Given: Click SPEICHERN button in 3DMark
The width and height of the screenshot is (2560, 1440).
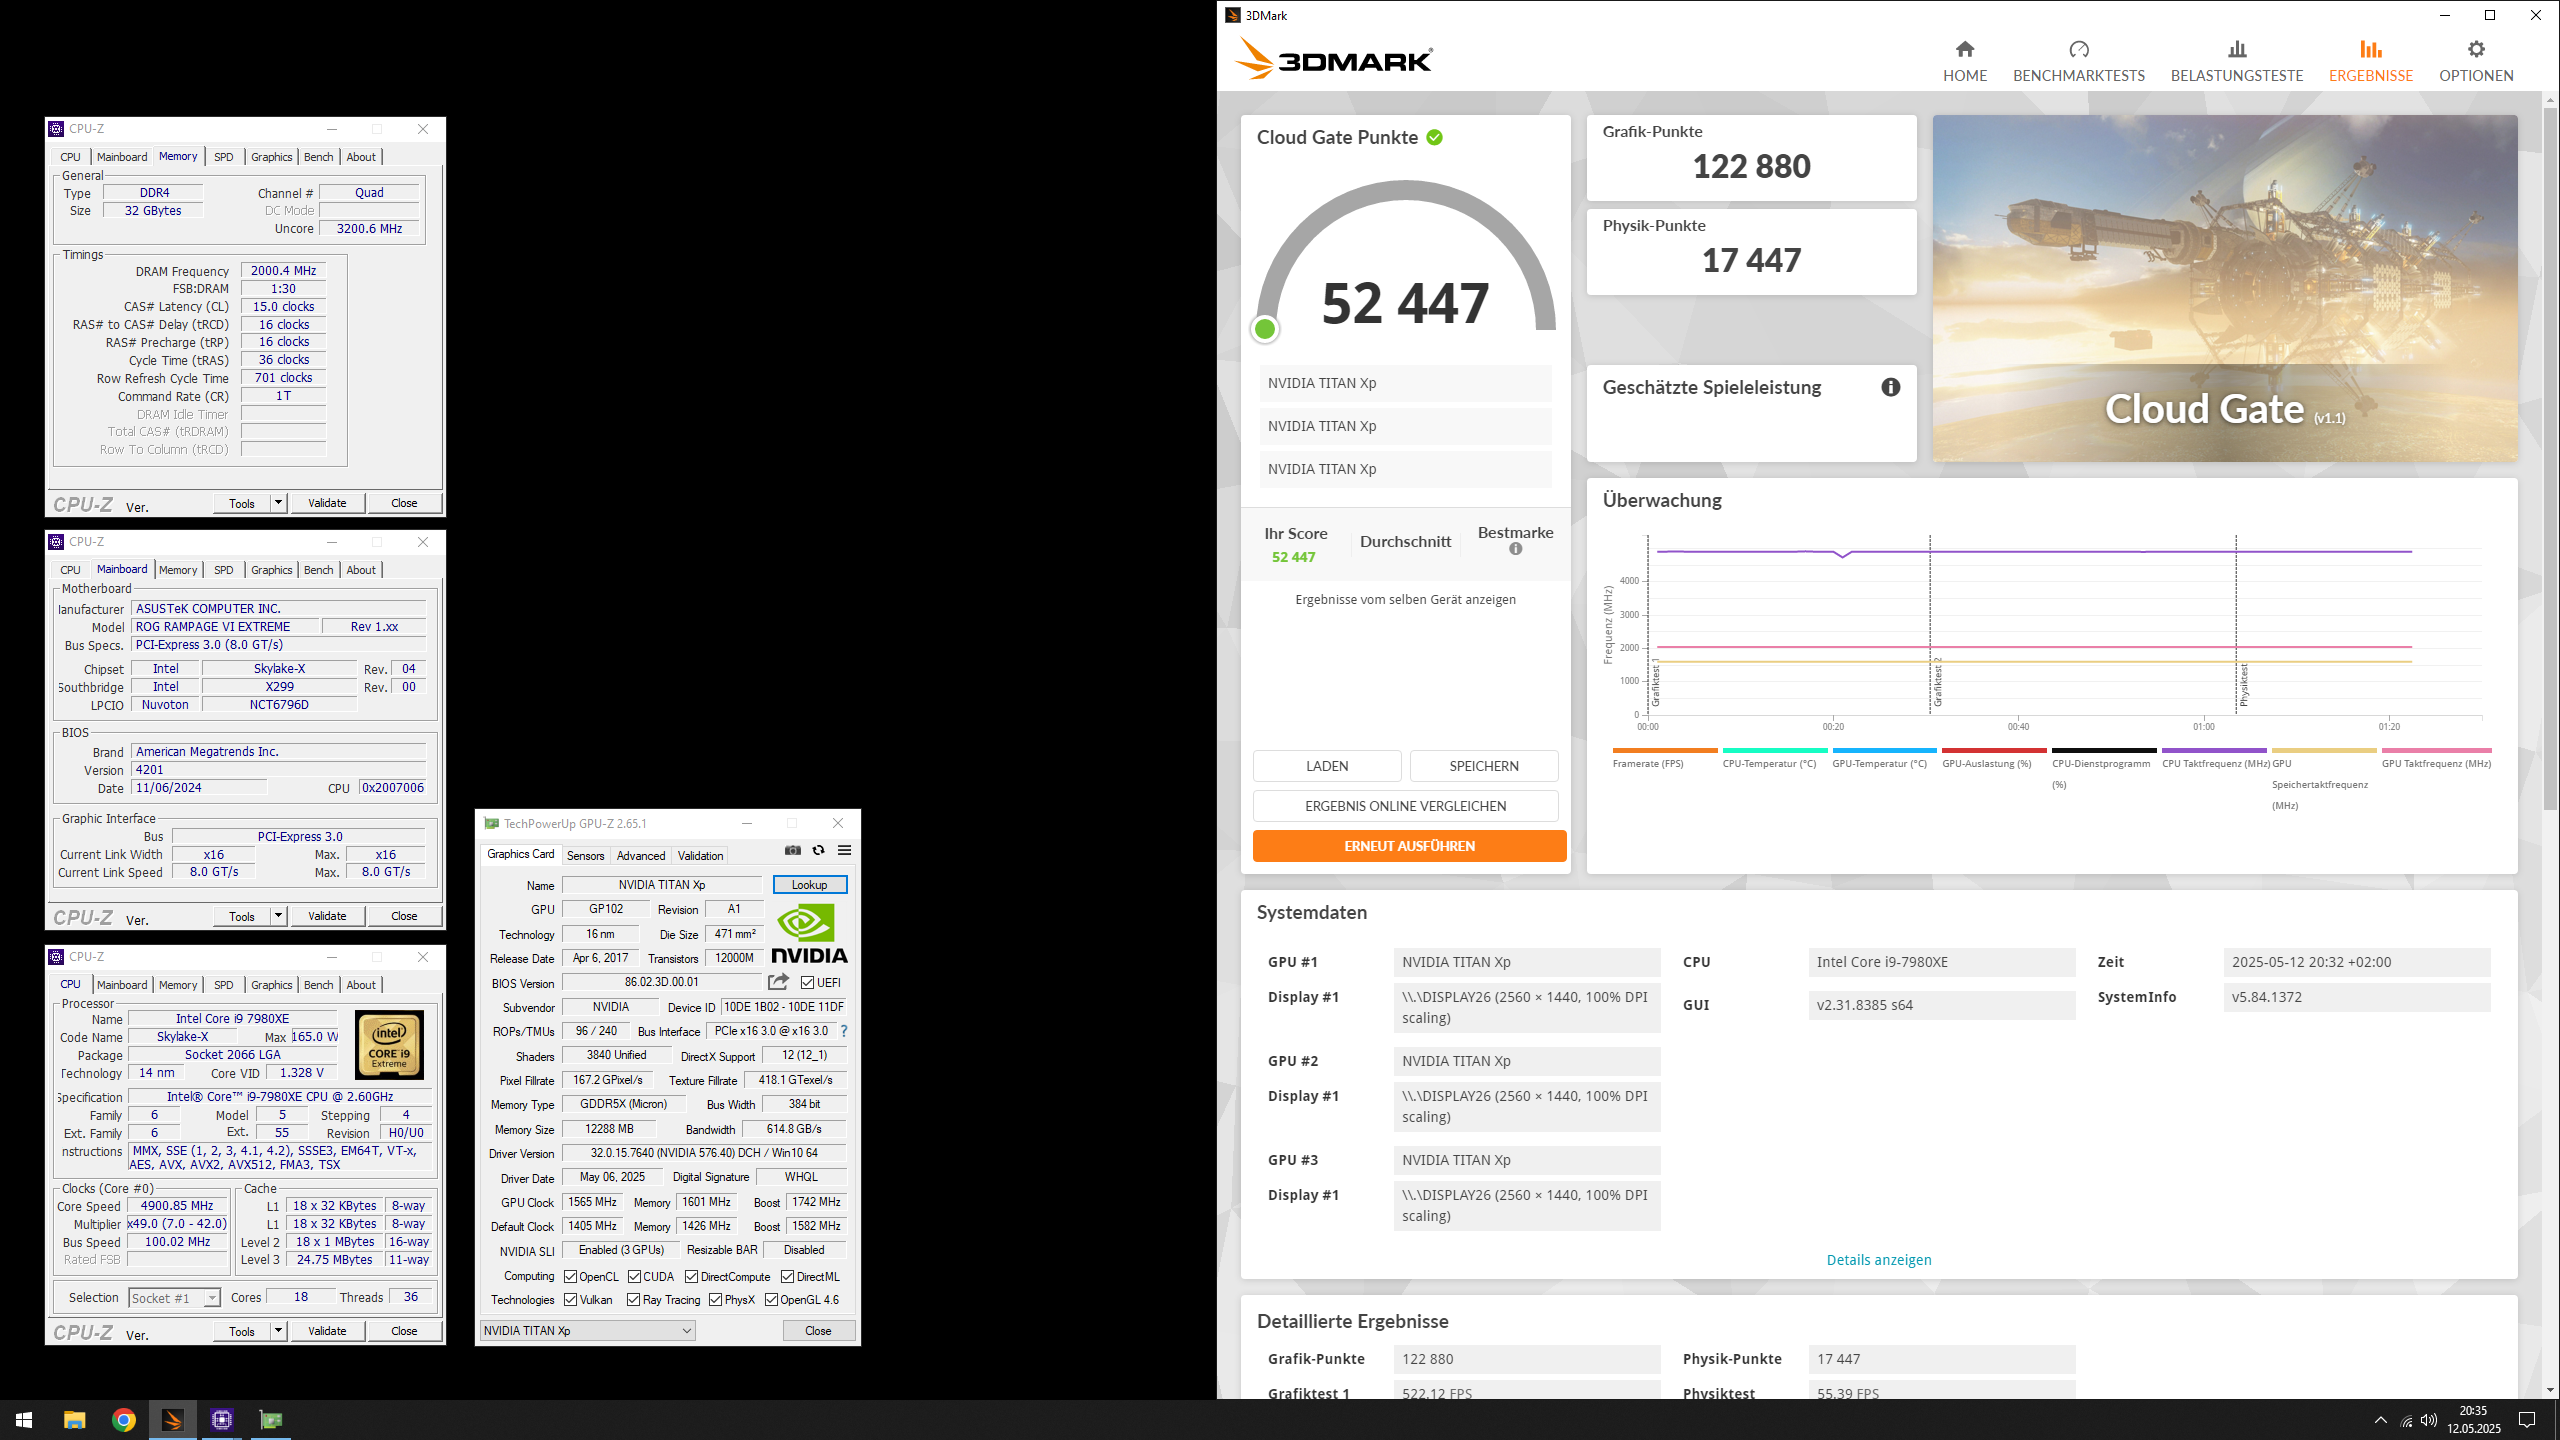Looking at the screenshot, I should pyautogui.click(x=1484, y=766).
